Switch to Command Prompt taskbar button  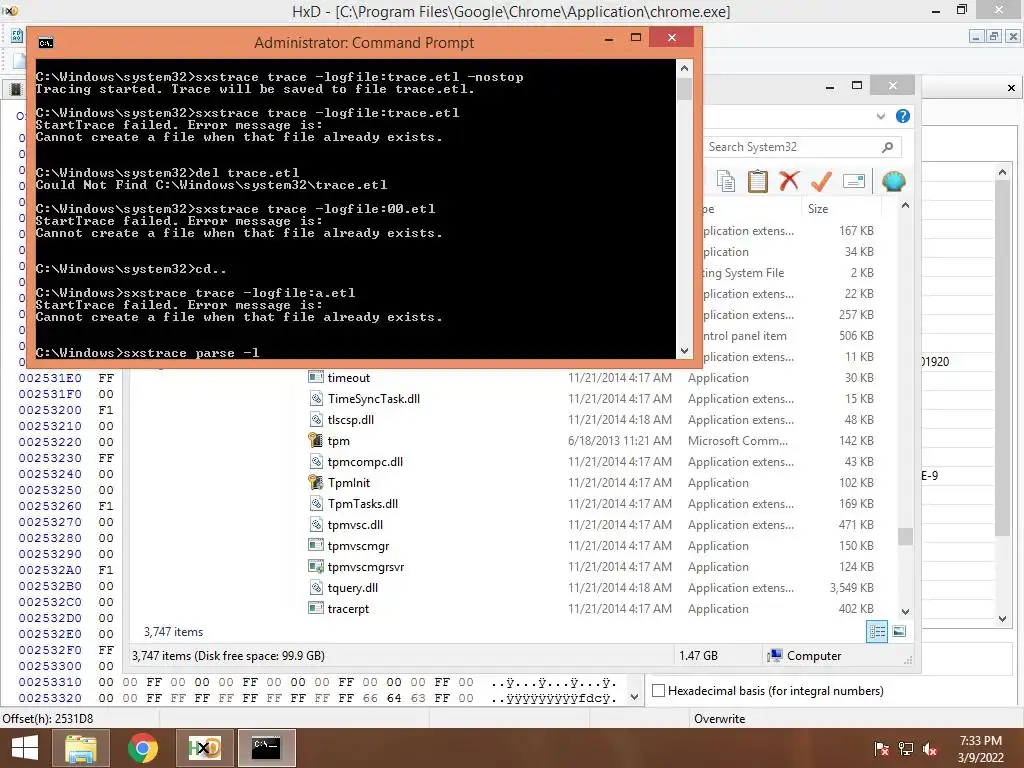(266, 748)
